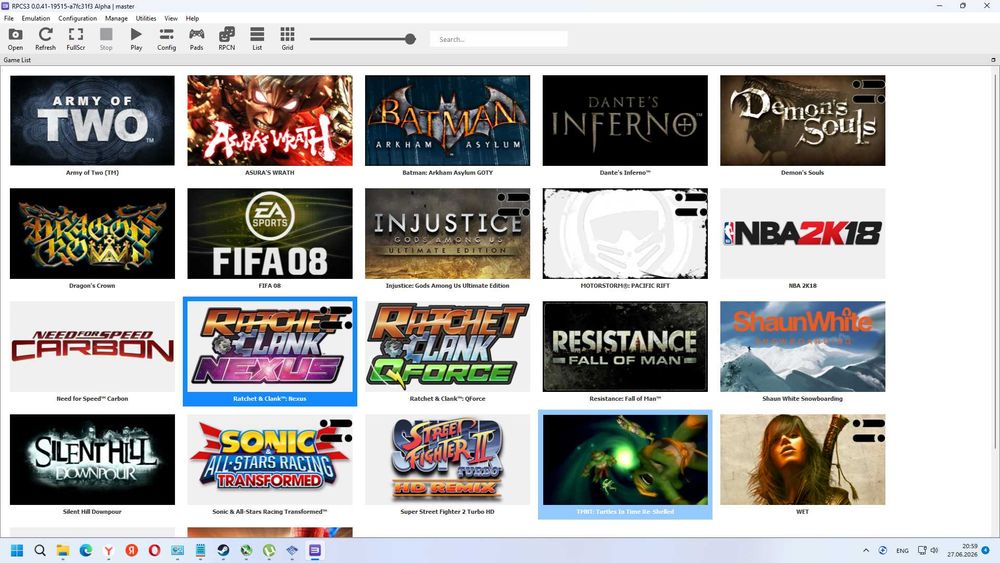Click custom config badge on Injustice
This screenshot has width=1000, height=563.
coord(513,204)
